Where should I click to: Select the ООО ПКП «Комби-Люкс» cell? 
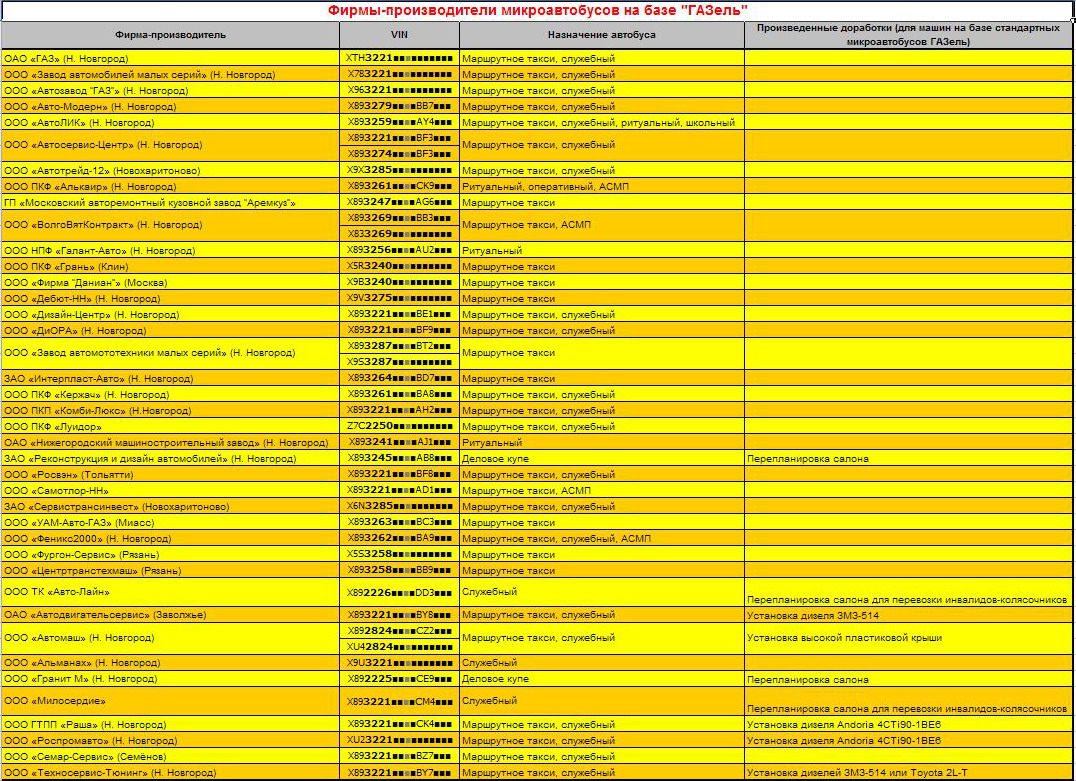[x=170, y=410]
